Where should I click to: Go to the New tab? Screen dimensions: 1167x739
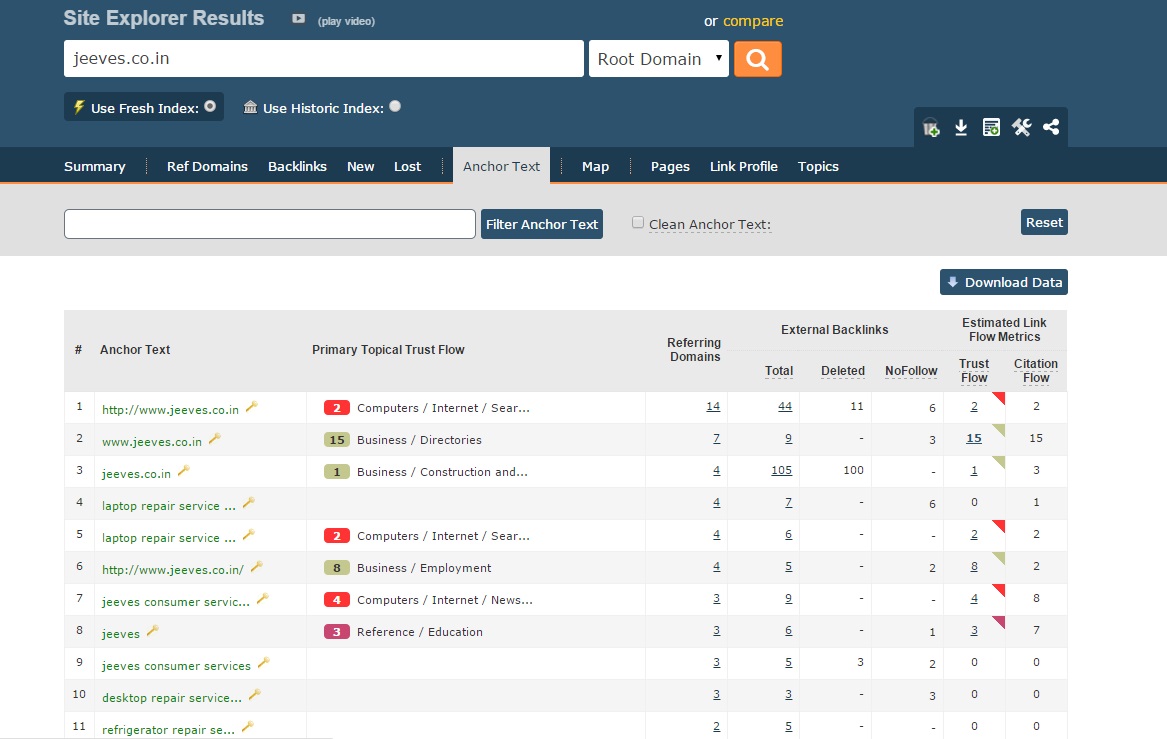(x=360, y=167)
